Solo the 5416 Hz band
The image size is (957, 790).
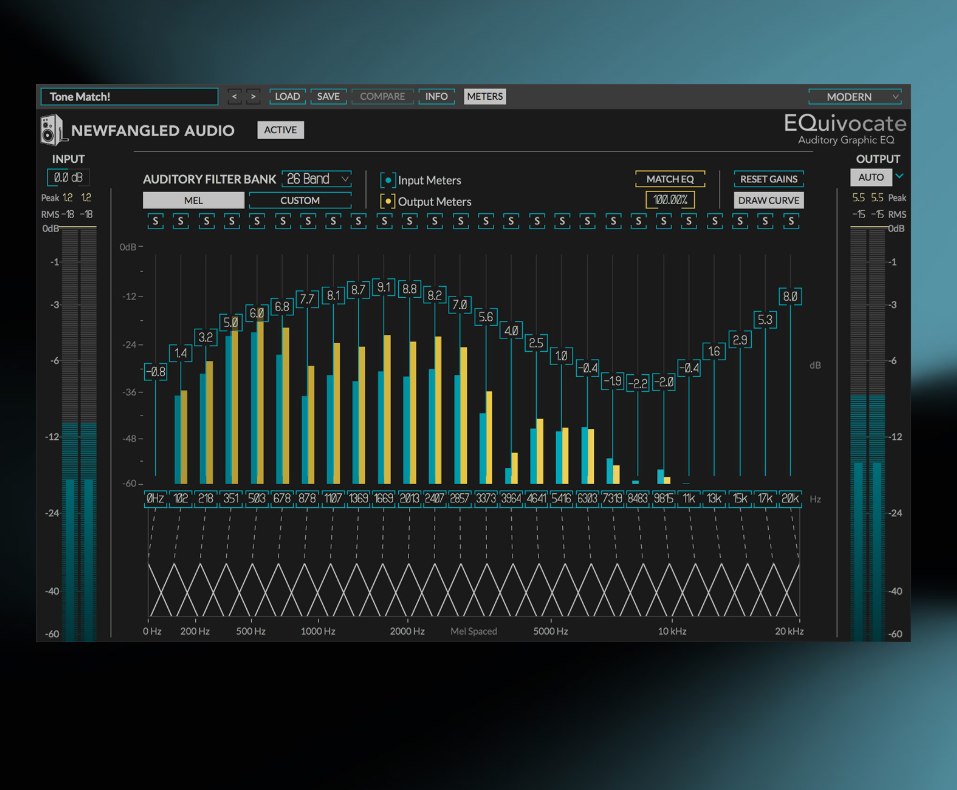[562, 221]
